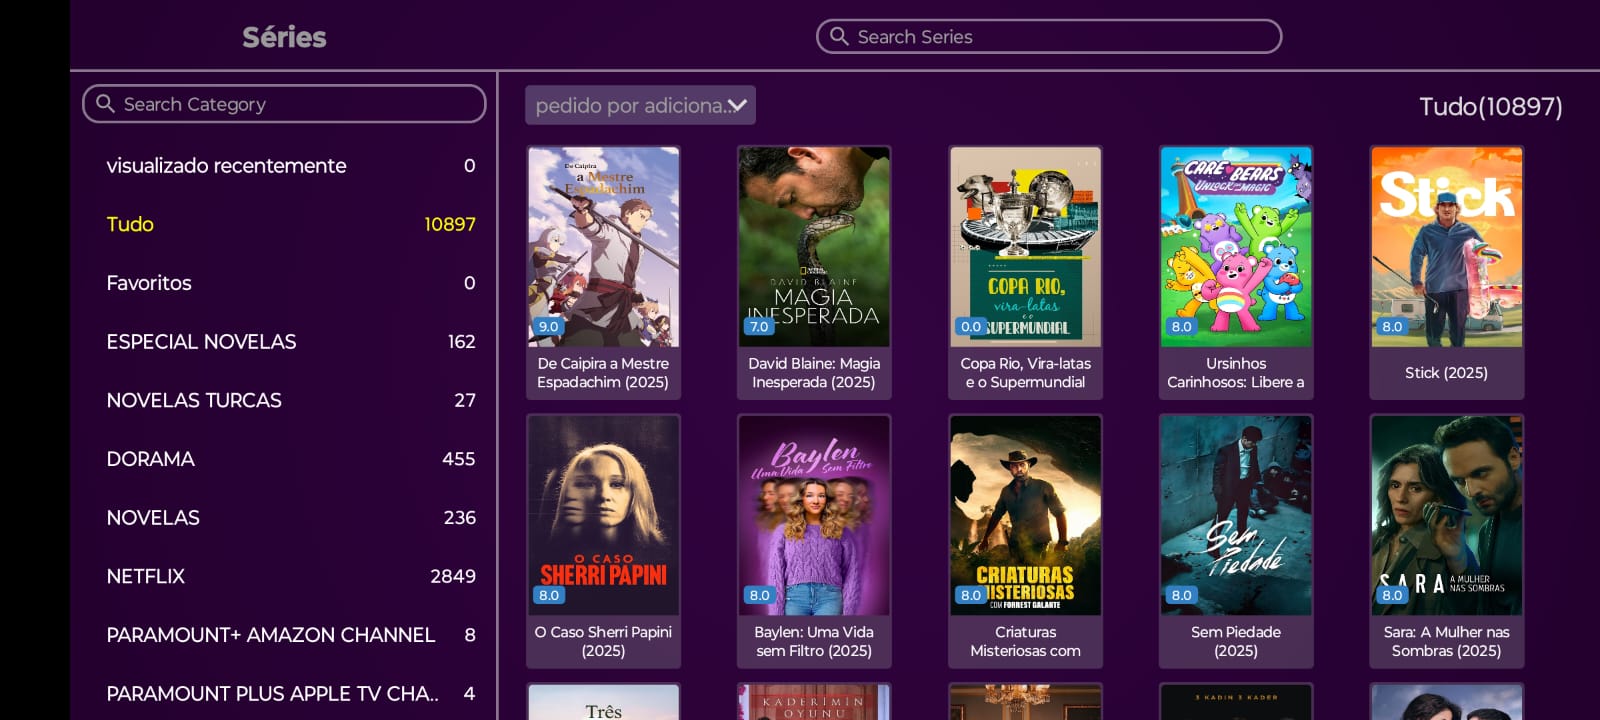Image resolution: width=1600 pixels, height=720 pixels.
Task: Click the 9.0 rating badge on De Caipira
Action: click(549, 326)
